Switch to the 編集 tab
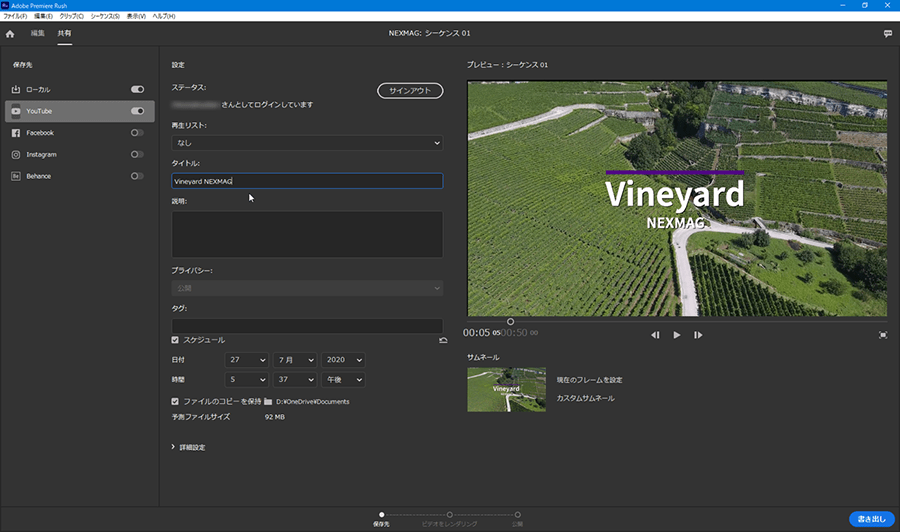The image size is (900, 532). pos(38,34)
